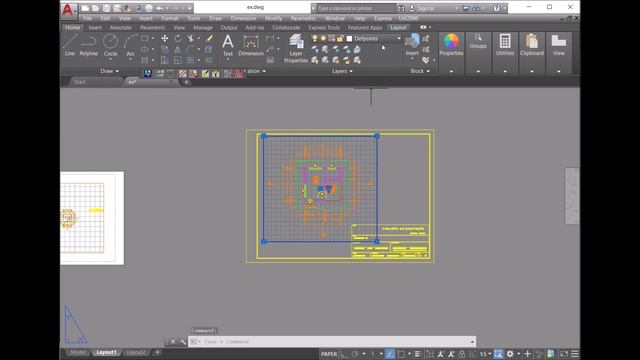The image size is (640, 360).
Task: Switch to the Start file tab
Action: 80,82
